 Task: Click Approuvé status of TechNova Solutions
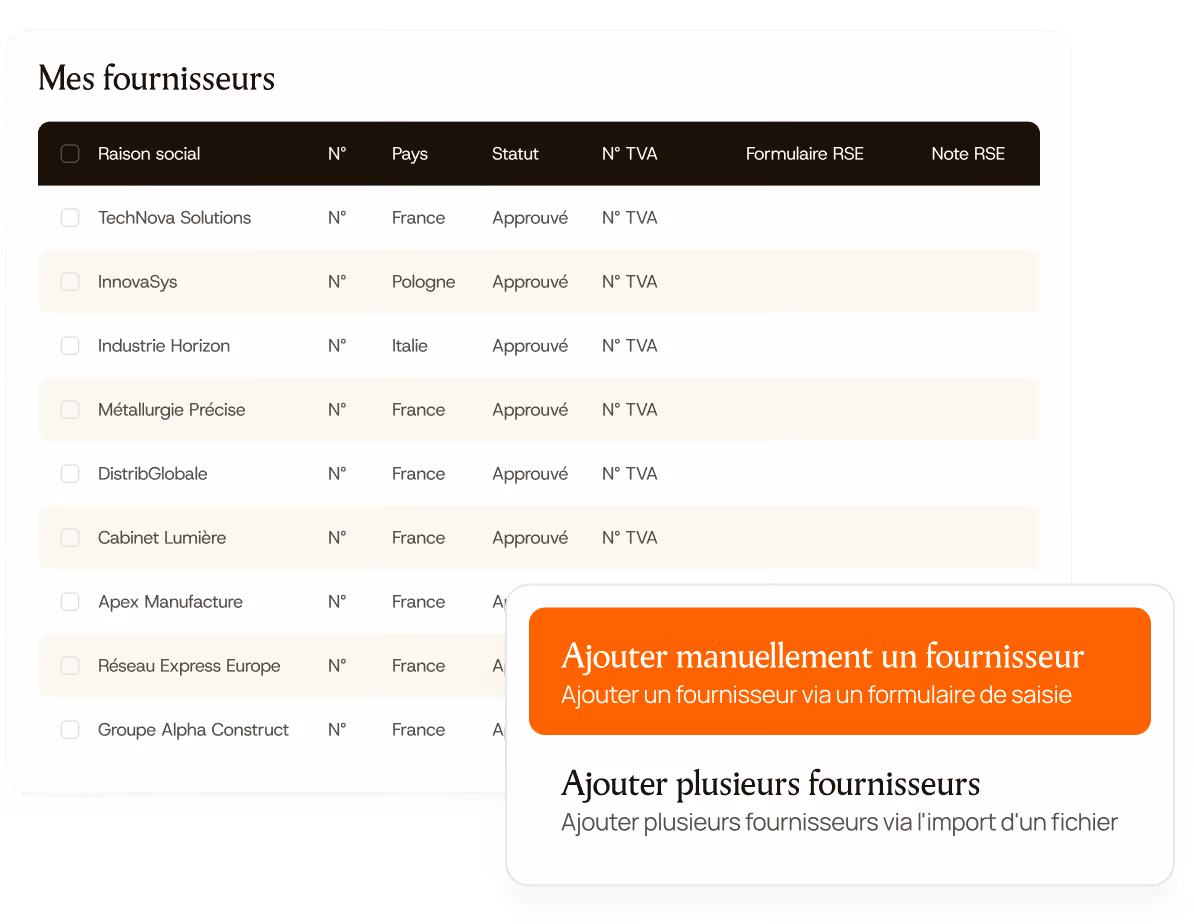pyautogui.click(x=530, y=219)
